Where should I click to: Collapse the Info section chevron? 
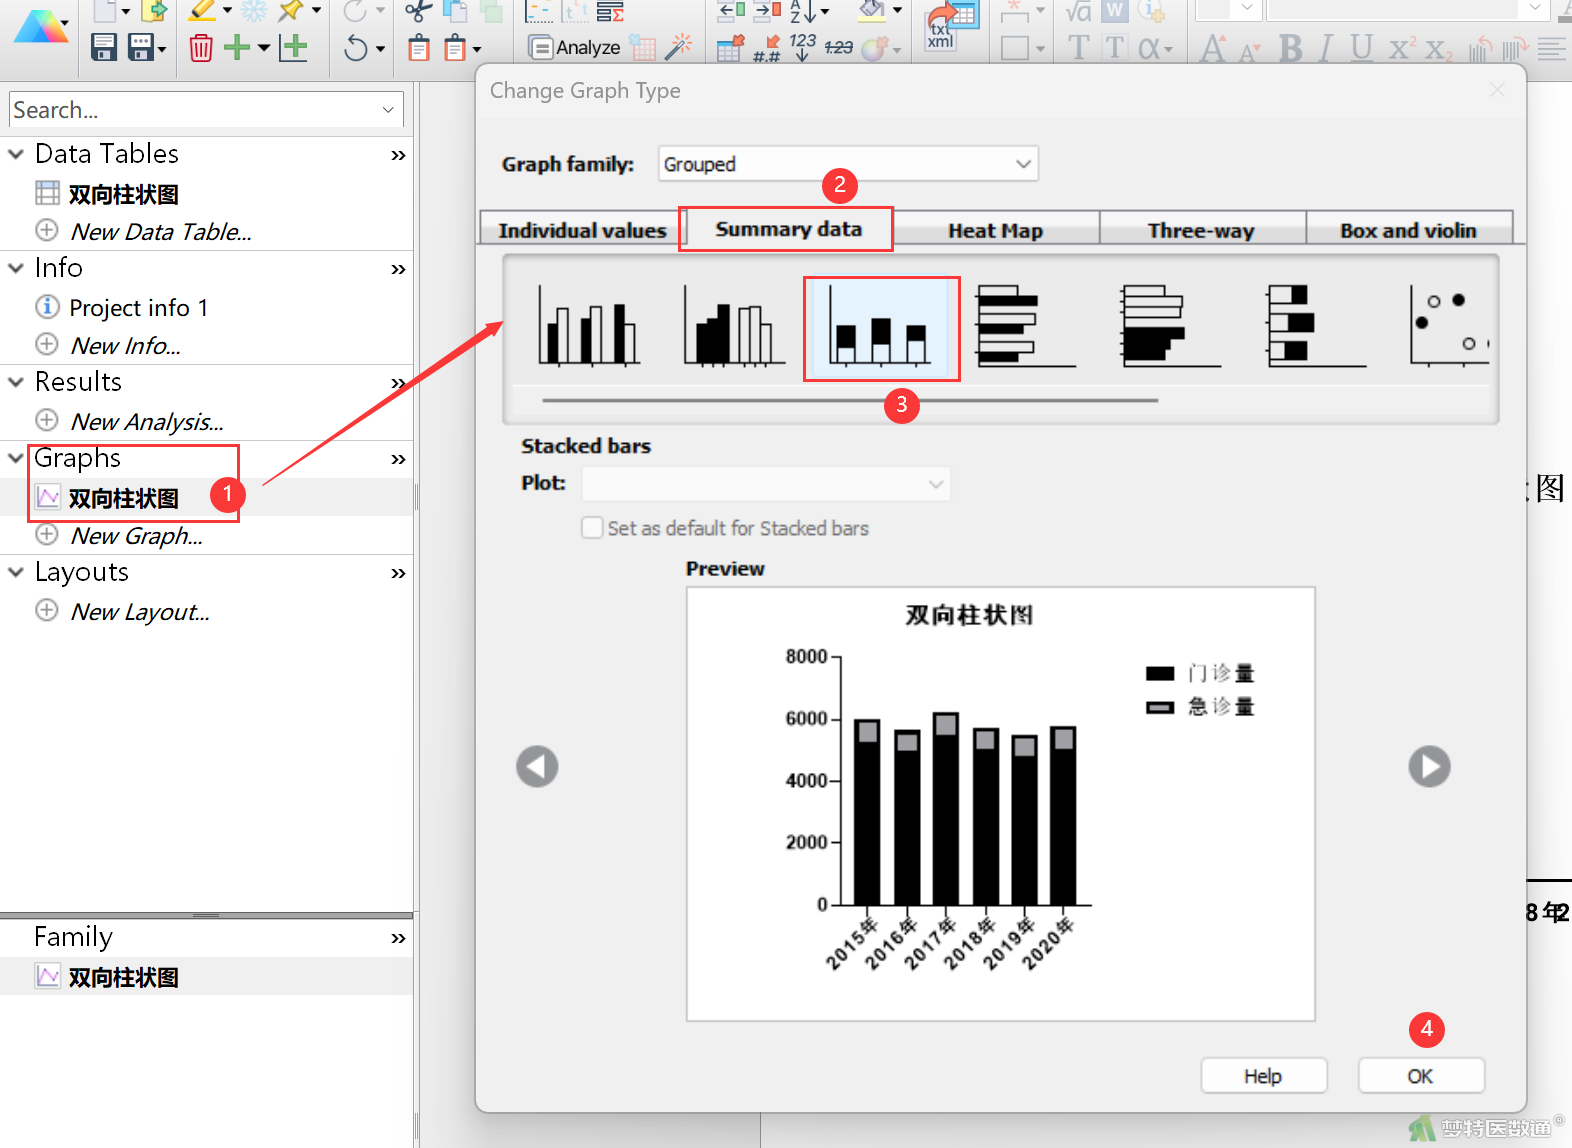pos(16,268)
